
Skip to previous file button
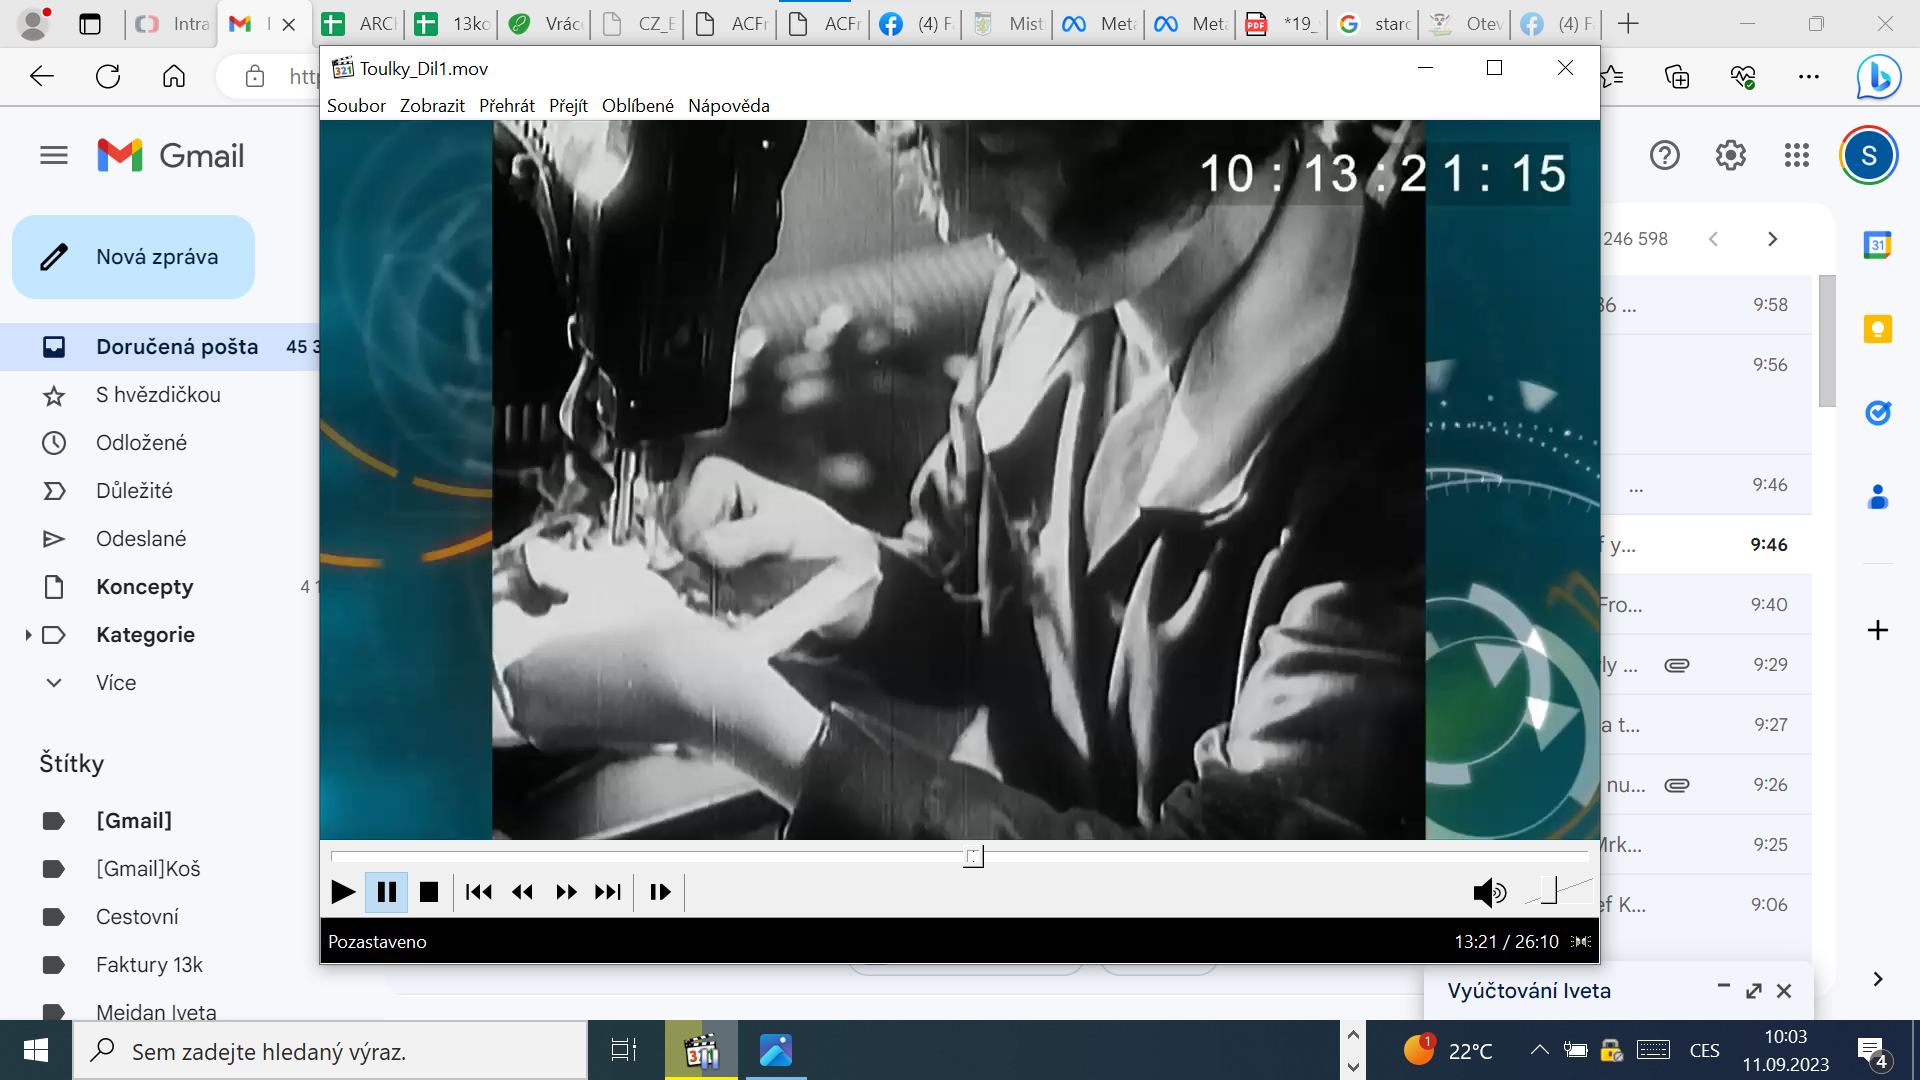point(479,892)
